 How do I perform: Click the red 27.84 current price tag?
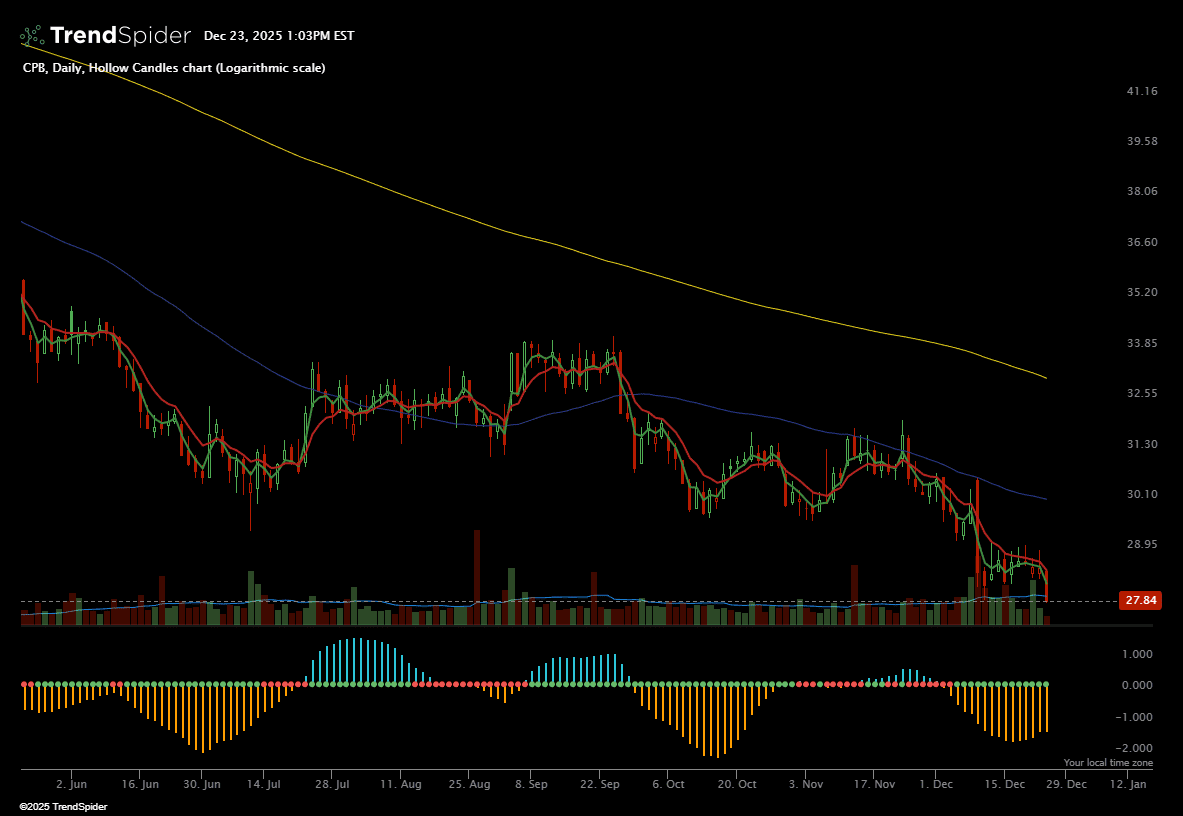[1141, 601]
